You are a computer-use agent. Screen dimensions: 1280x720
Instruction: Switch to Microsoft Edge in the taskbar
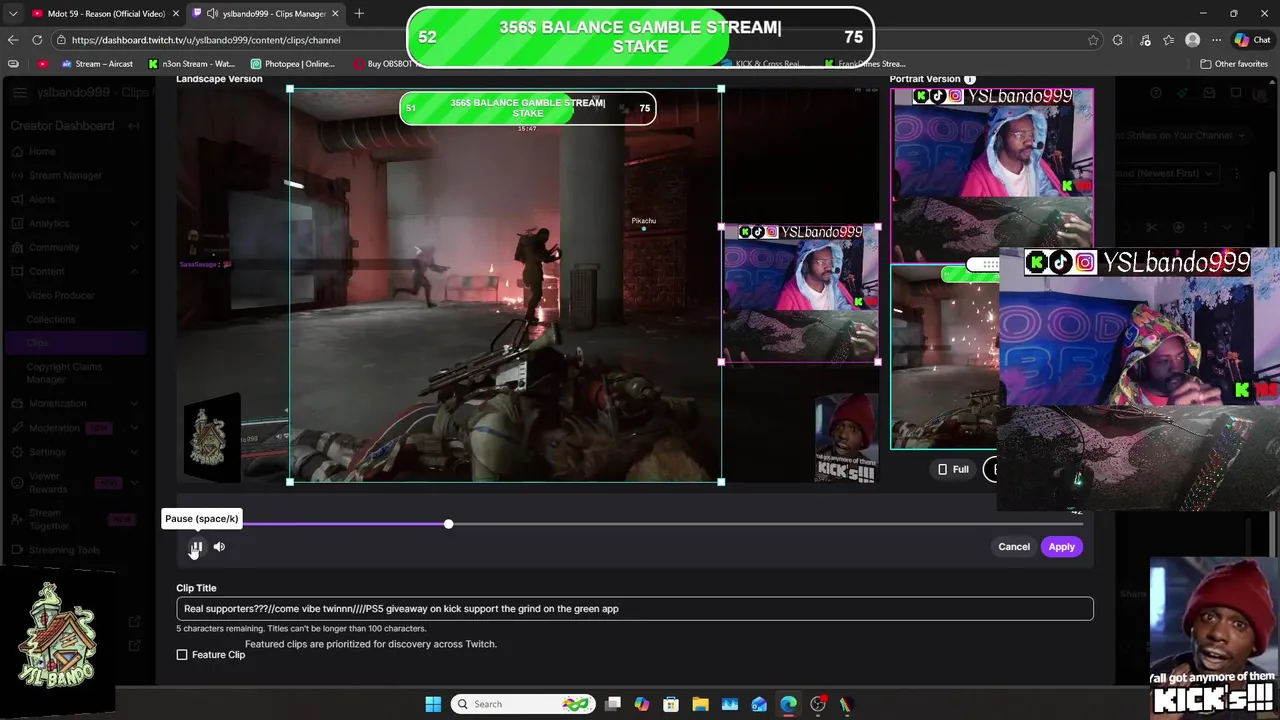point(788,704)
